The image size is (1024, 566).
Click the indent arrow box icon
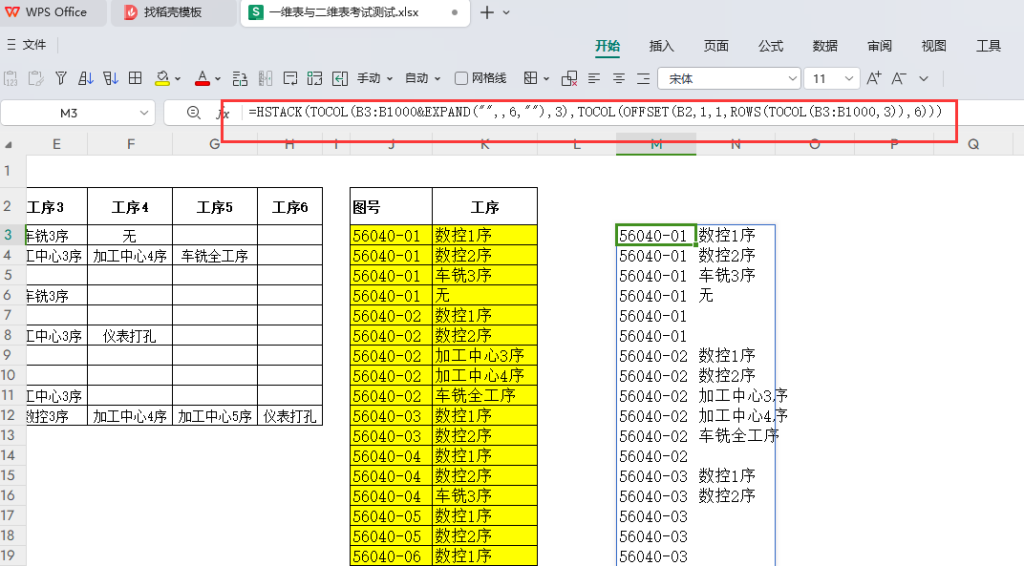point(340,78)
